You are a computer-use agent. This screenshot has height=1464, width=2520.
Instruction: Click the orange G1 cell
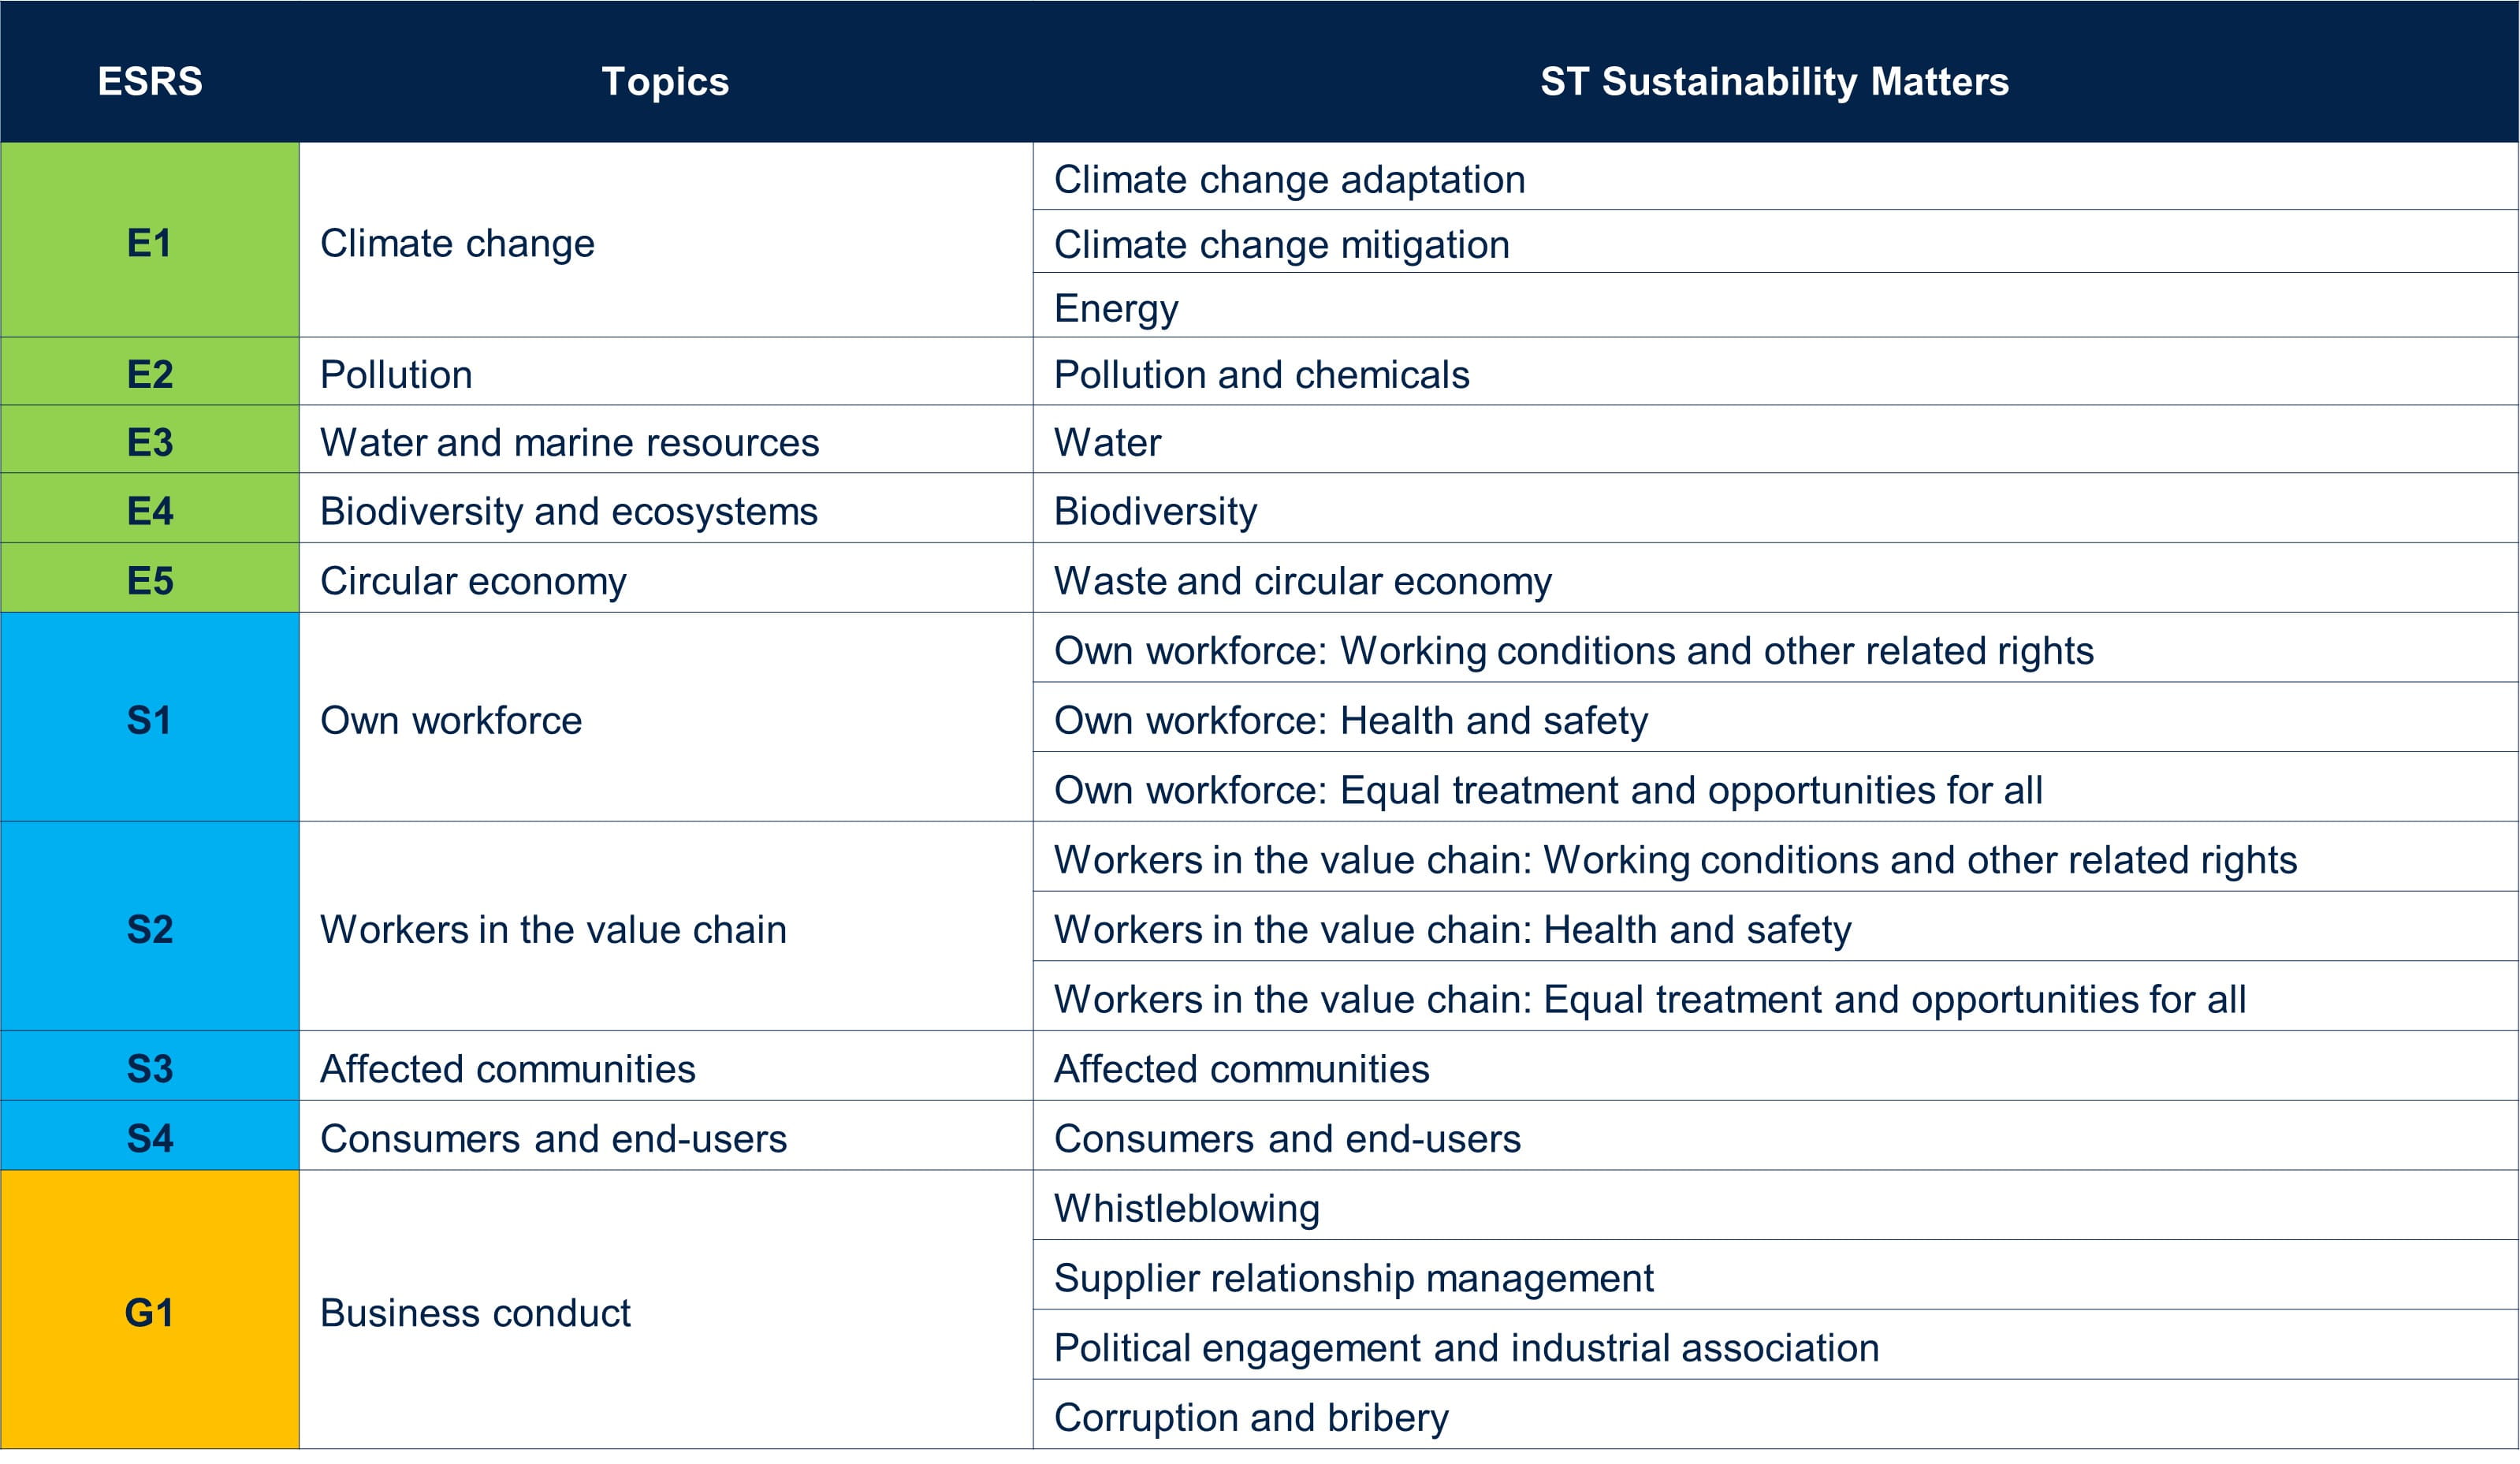tap(150, 1312)
